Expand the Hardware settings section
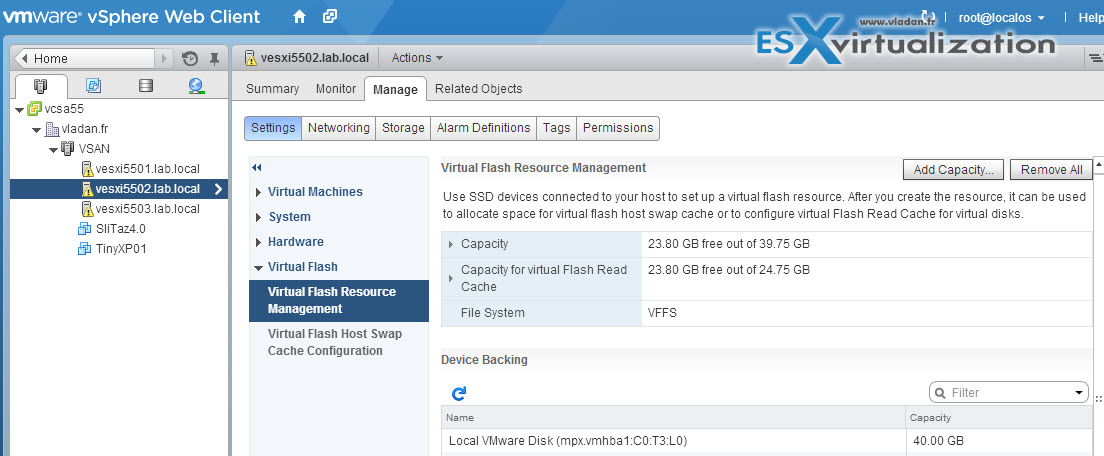This screenshot has width=1104, height=456. [x=259, y=242]
